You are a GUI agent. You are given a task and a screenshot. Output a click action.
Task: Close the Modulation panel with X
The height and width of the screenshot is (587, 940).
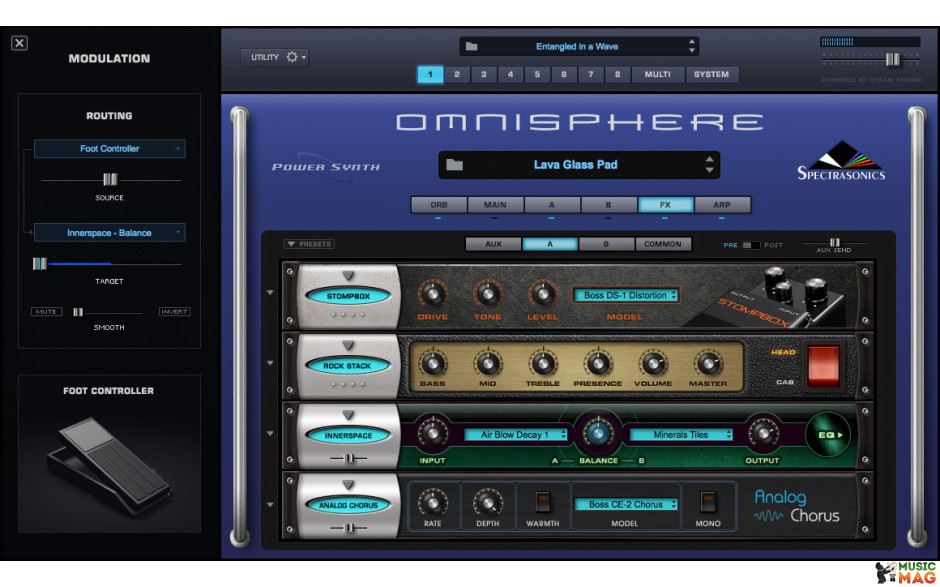pyautogui.click(x=19, y=43)
